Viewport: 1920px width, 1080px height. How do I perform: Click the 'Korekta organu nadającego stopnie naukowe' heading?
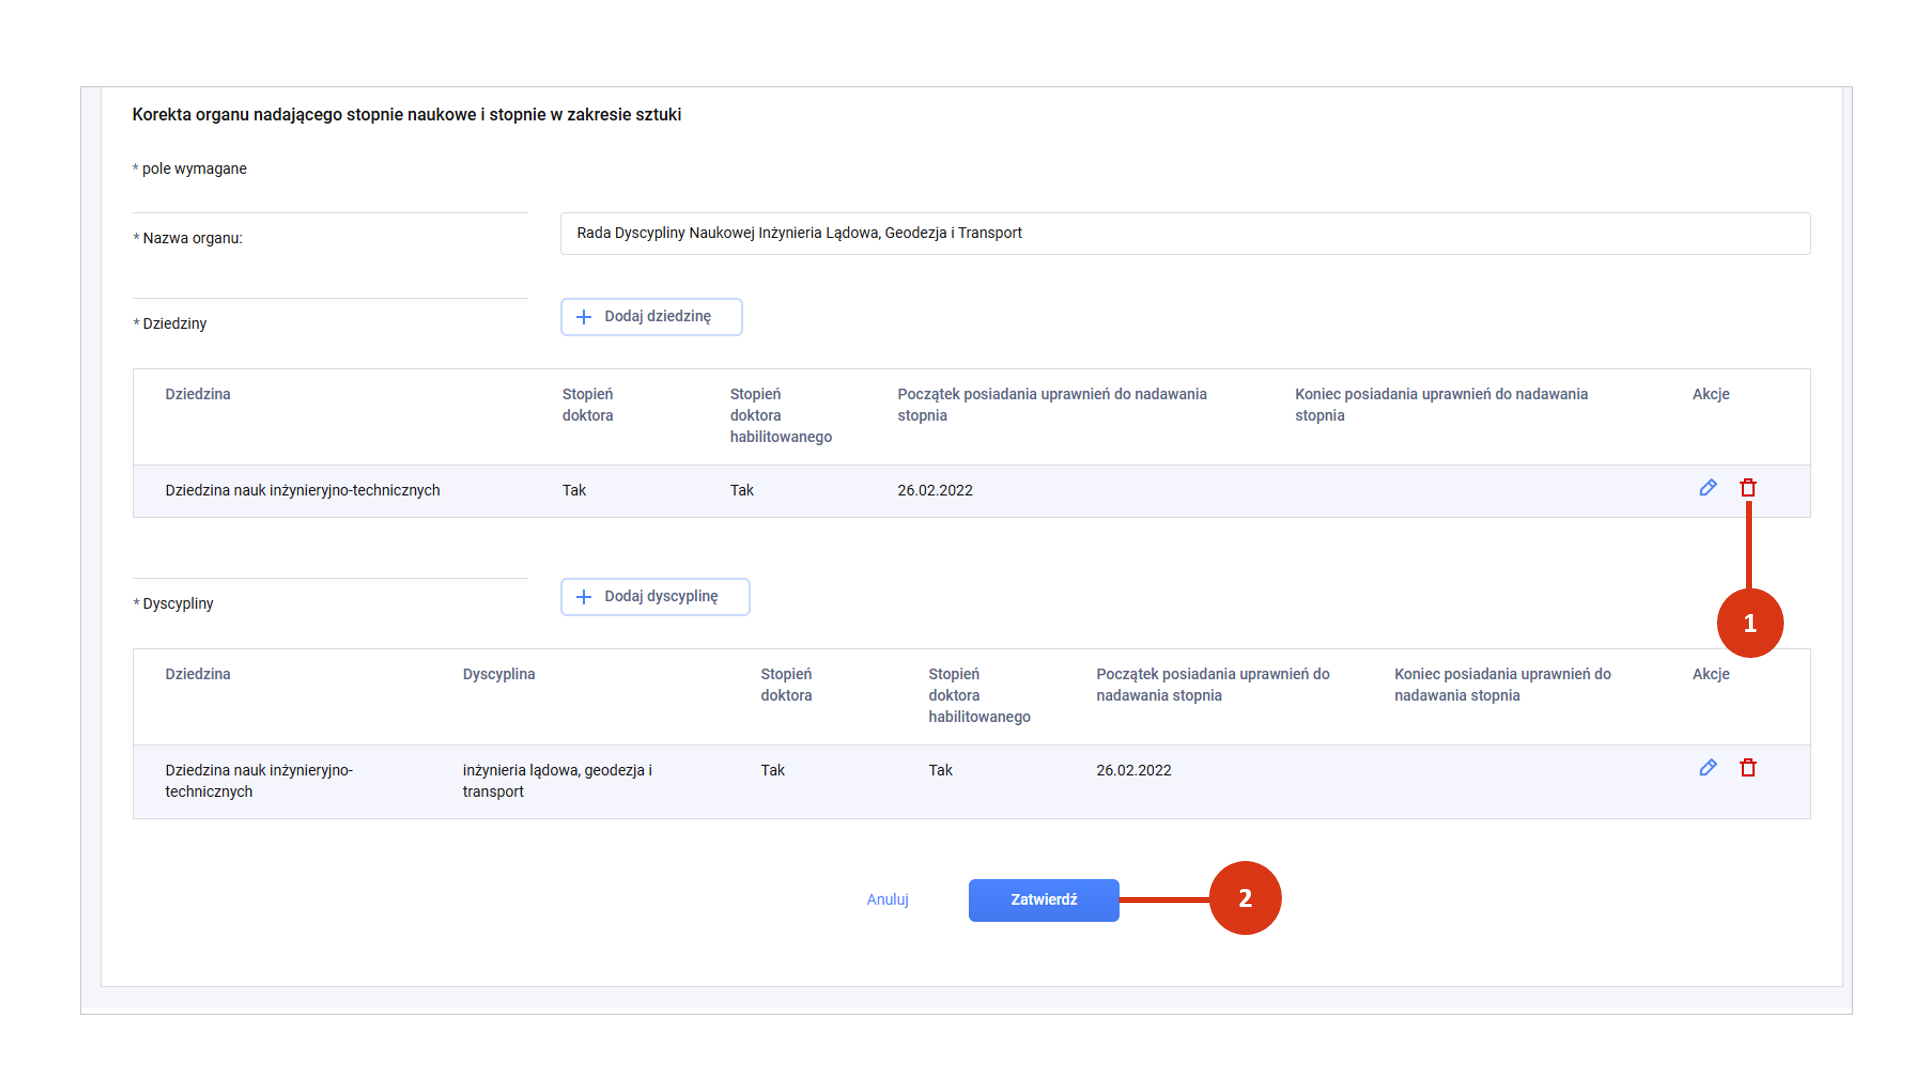(407, 115)
